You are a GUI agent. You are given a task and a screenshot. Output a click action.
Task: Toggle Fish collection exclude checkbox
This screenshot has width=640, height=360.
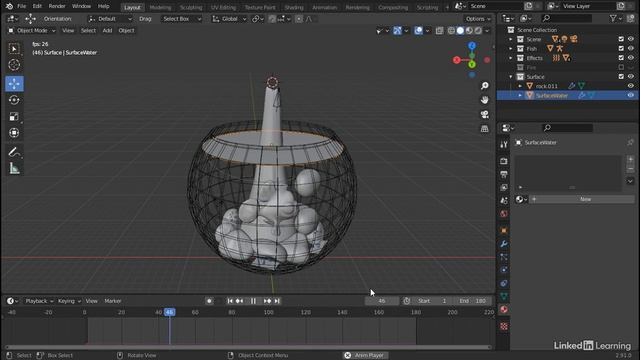(621, 49)
